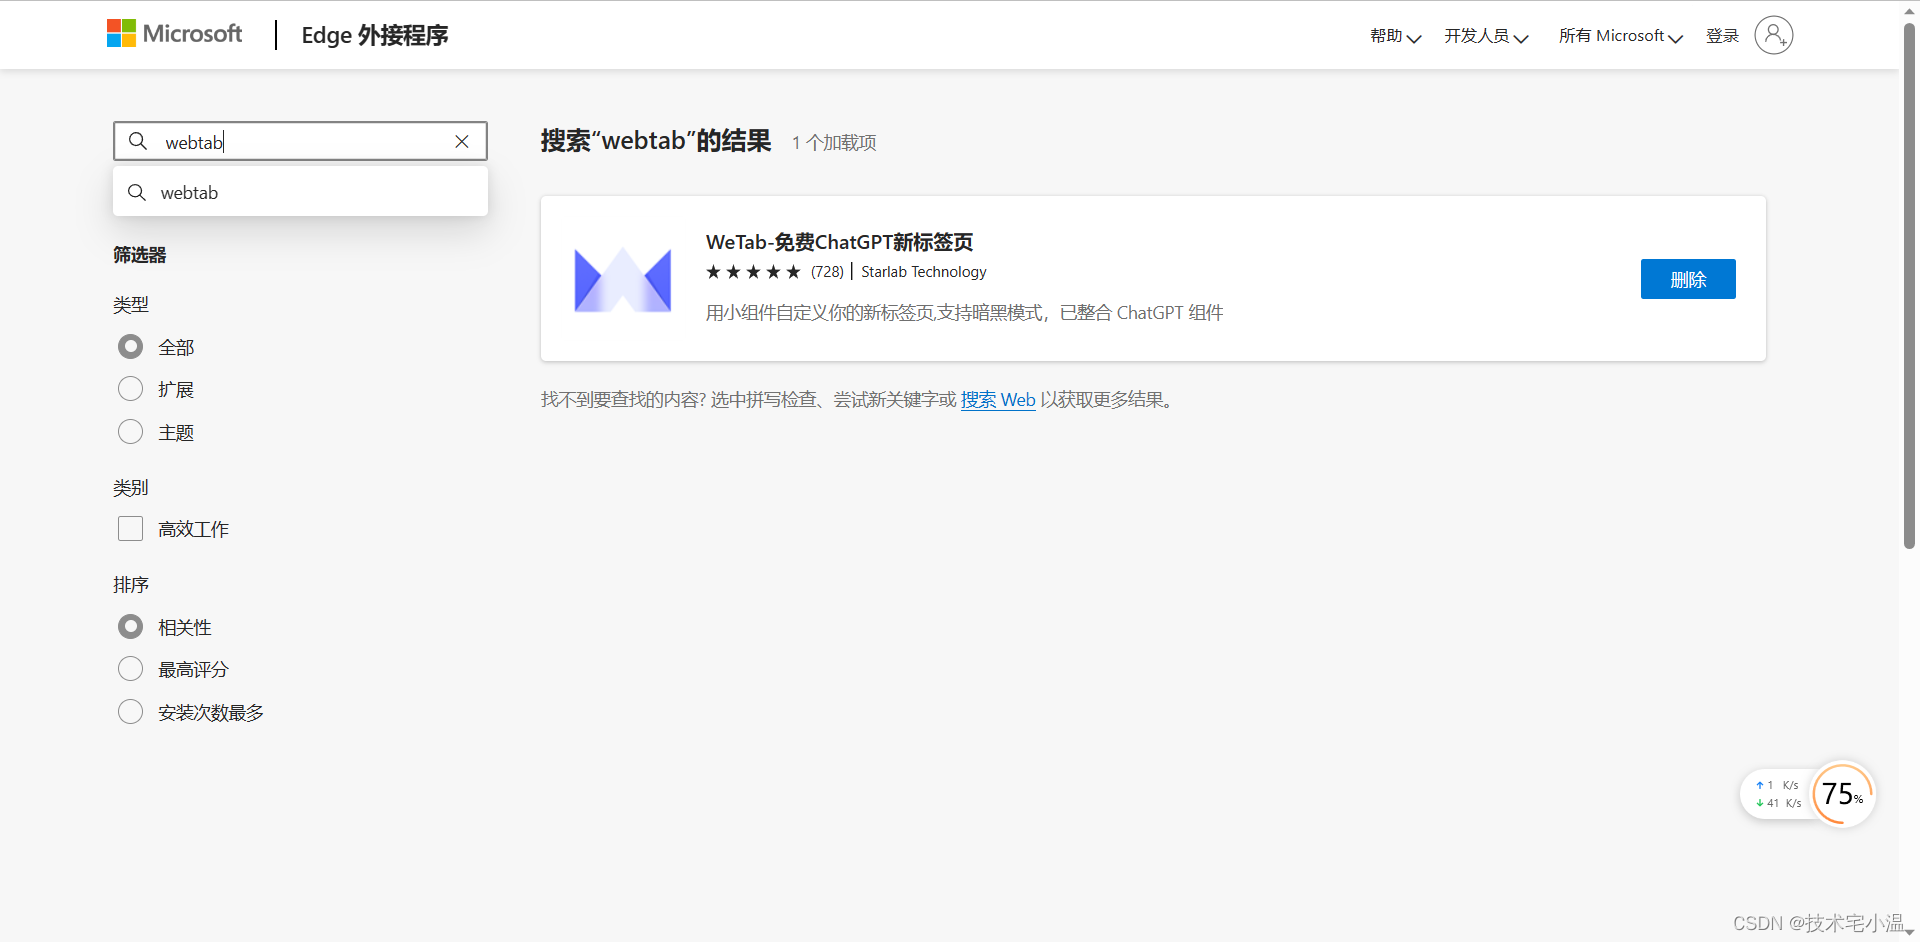The height and width of the screenshot is (942, 1920).
Task: Click the search magnifier icon in search box
Action: point(138,141)
